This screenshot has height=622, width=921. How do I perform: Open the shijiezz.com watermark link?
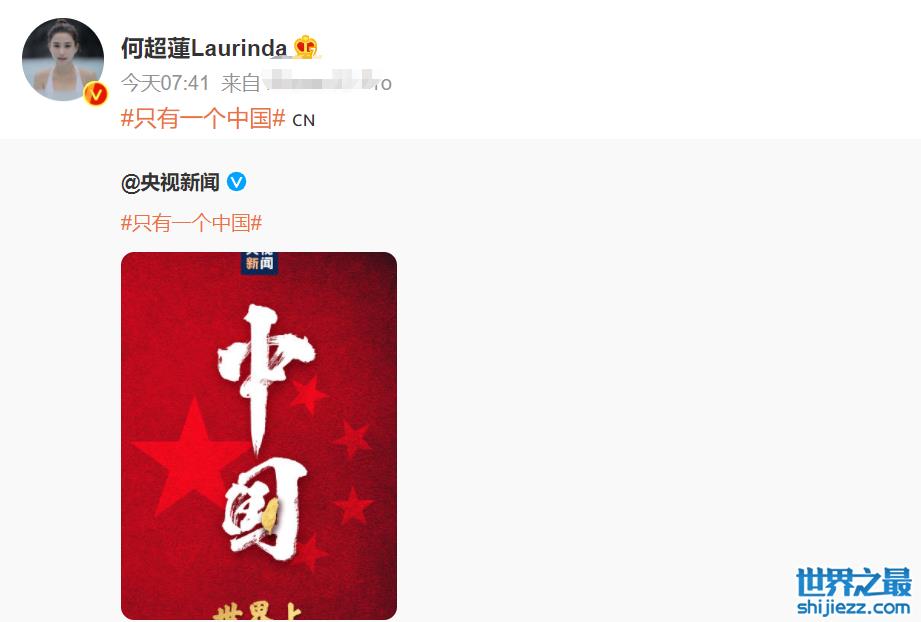coord(853,607)
